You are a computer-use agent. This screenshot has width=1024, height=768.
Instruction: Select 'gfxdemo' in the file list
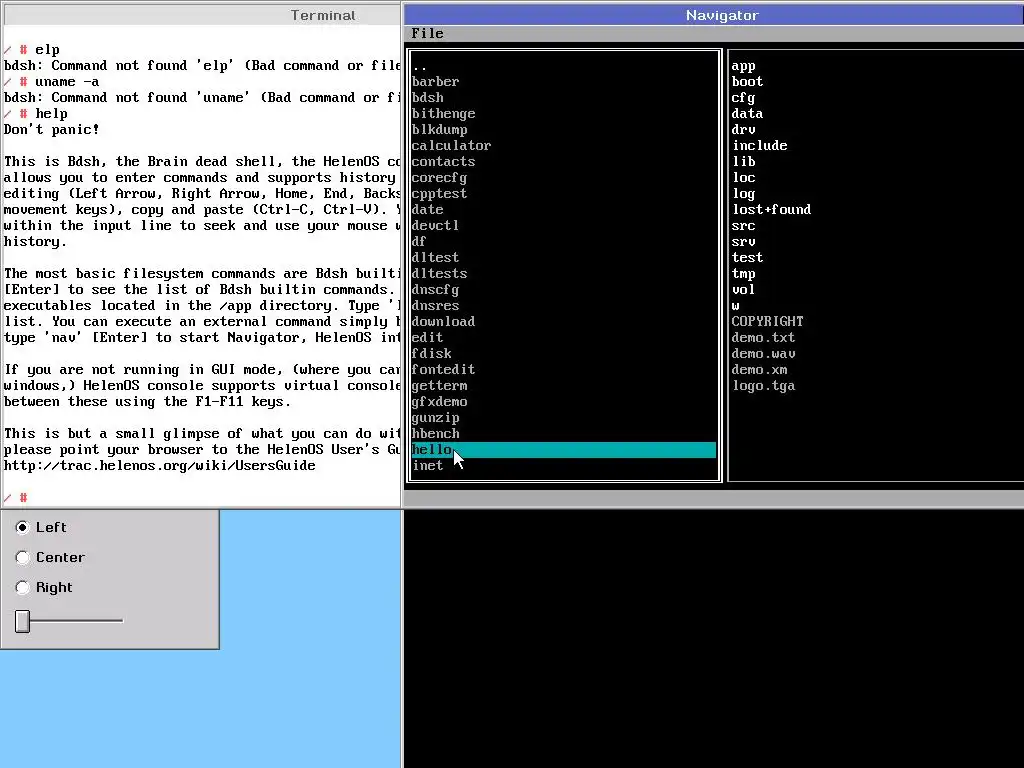440,402
